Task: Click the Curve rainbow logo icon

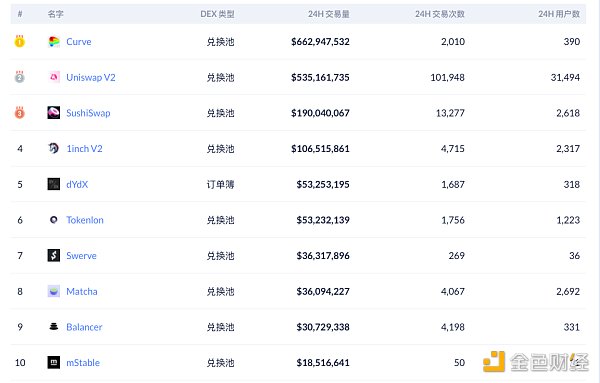Action: (x=54, y=41)
